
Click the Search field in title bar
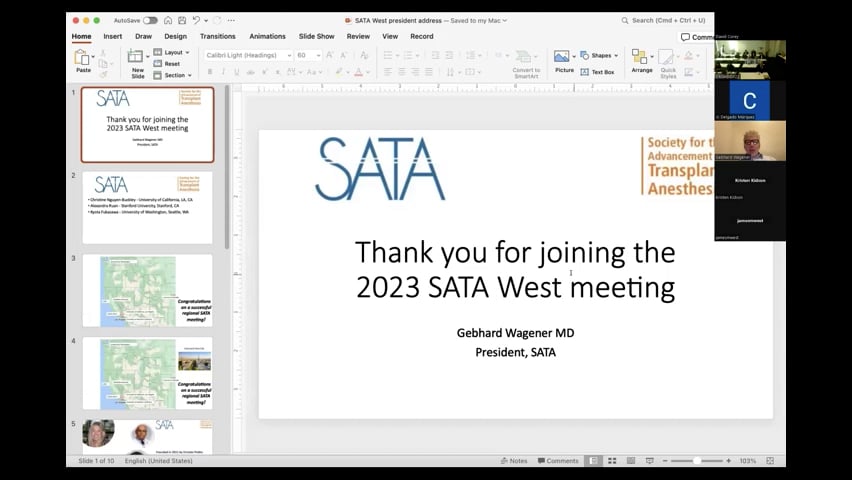pyautogui.click(x=663, y=21)
